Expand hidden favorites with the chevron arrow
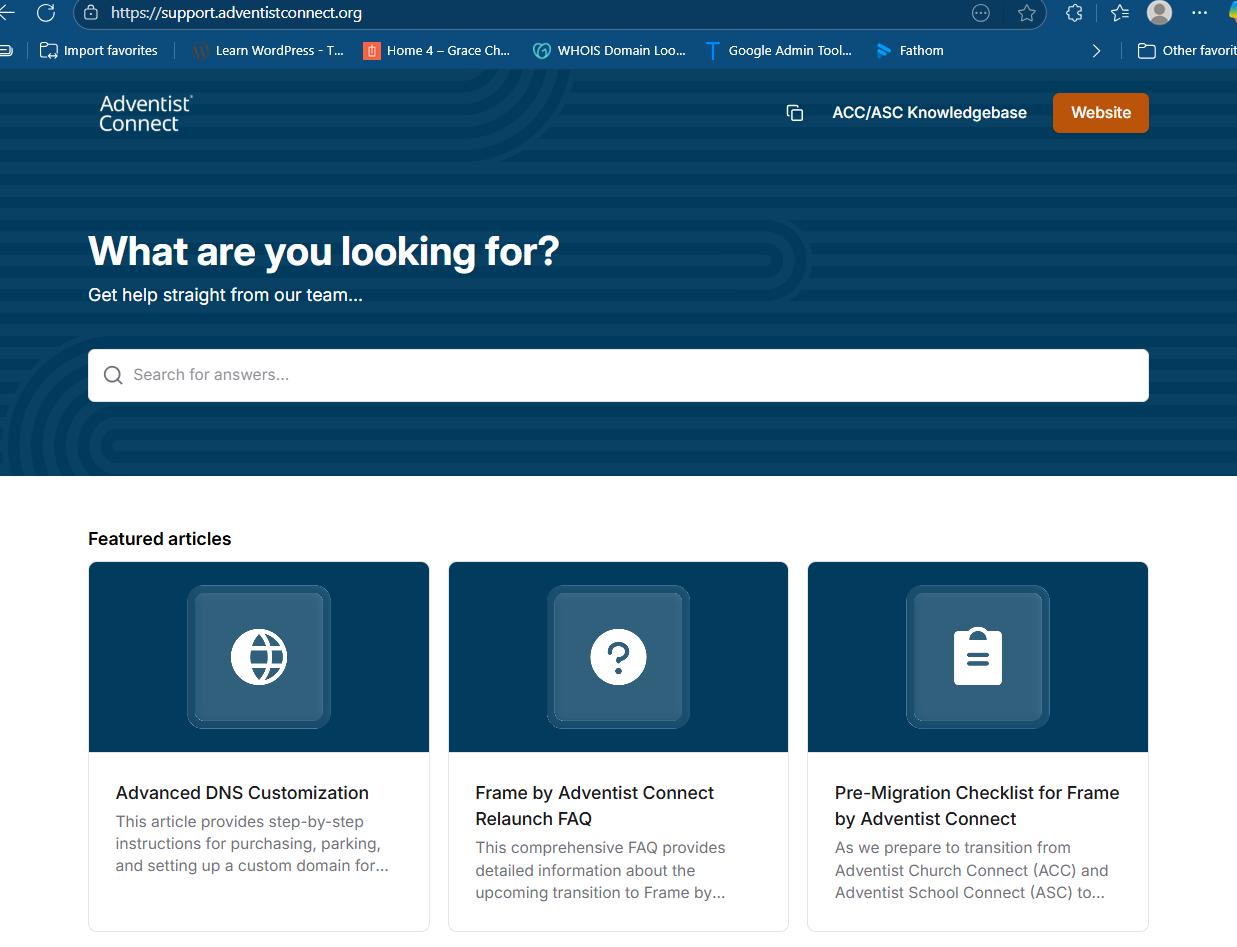 1096,50
